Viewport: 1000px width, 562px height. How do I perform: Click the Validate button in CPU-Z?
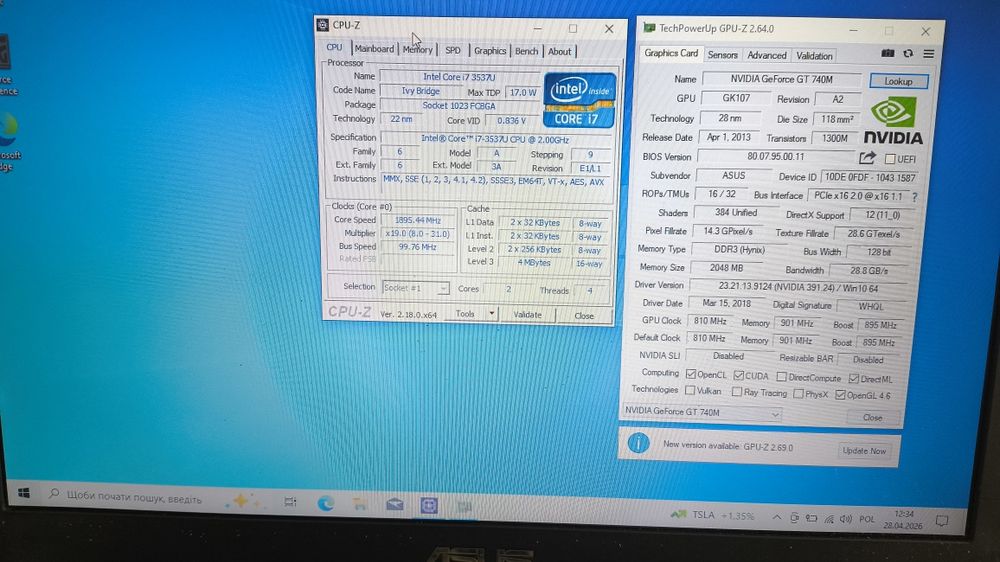pyautogui.click(x=527, y=314)
